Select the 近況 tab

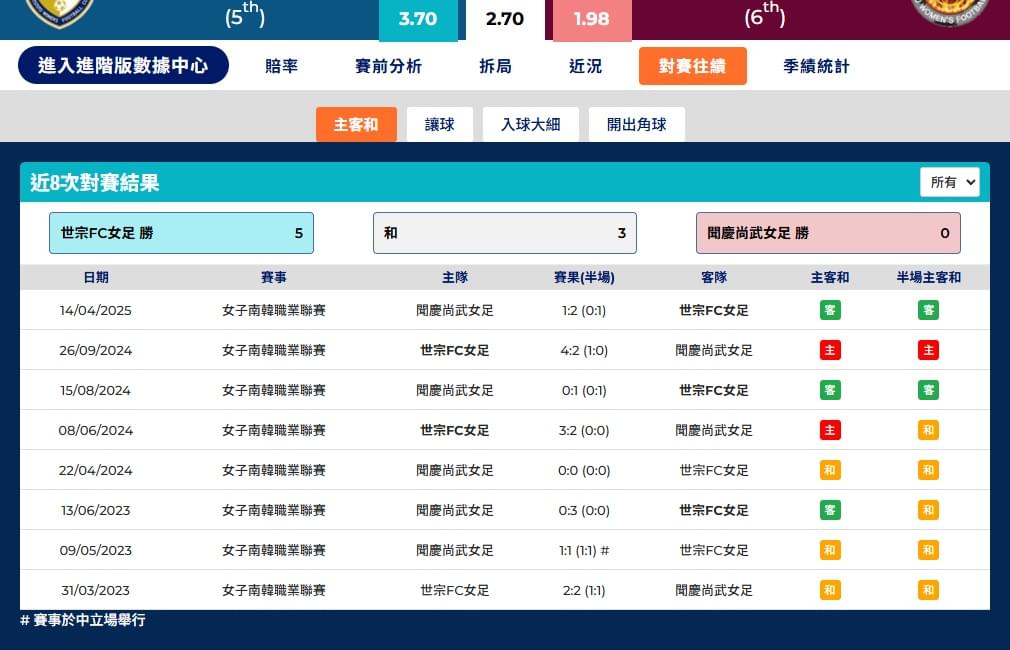(x=586, y=66)
